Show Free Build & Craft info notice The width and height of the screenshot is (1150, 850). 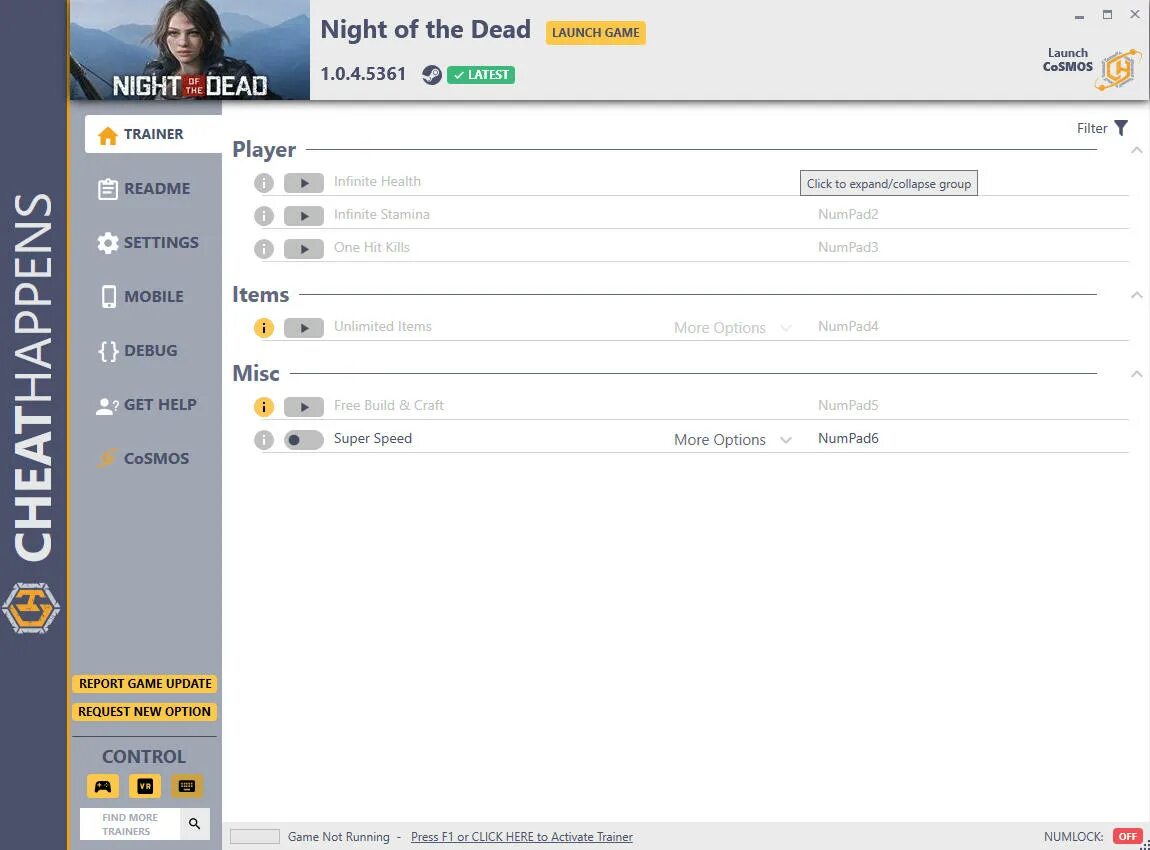coord(263,406)
